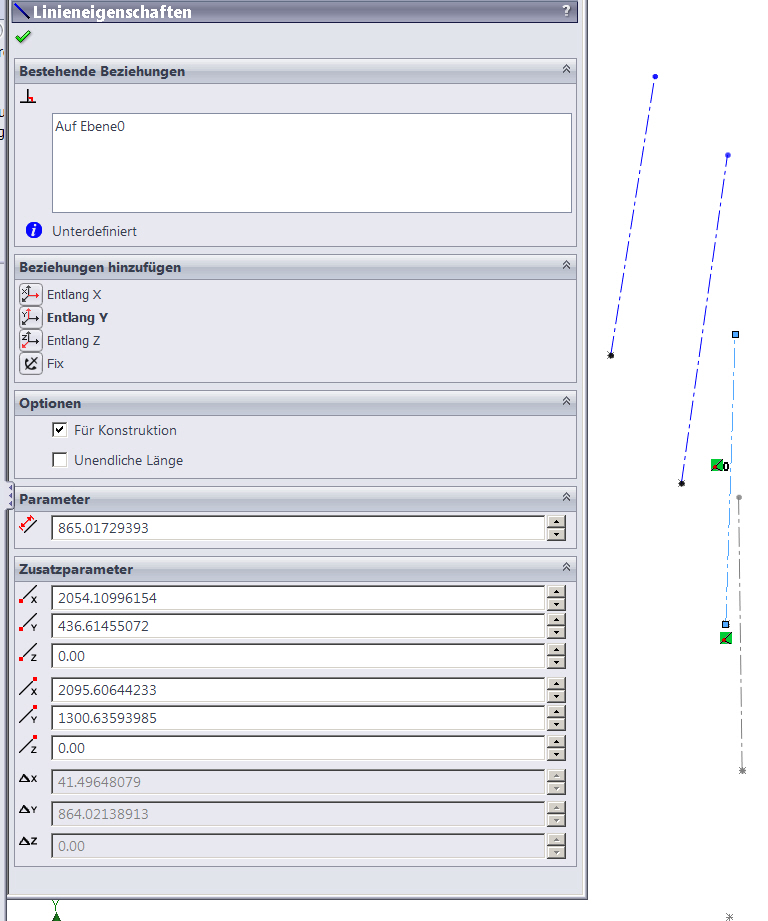
Task: Add Entlang X relation
Action: [x=31, y=294]
